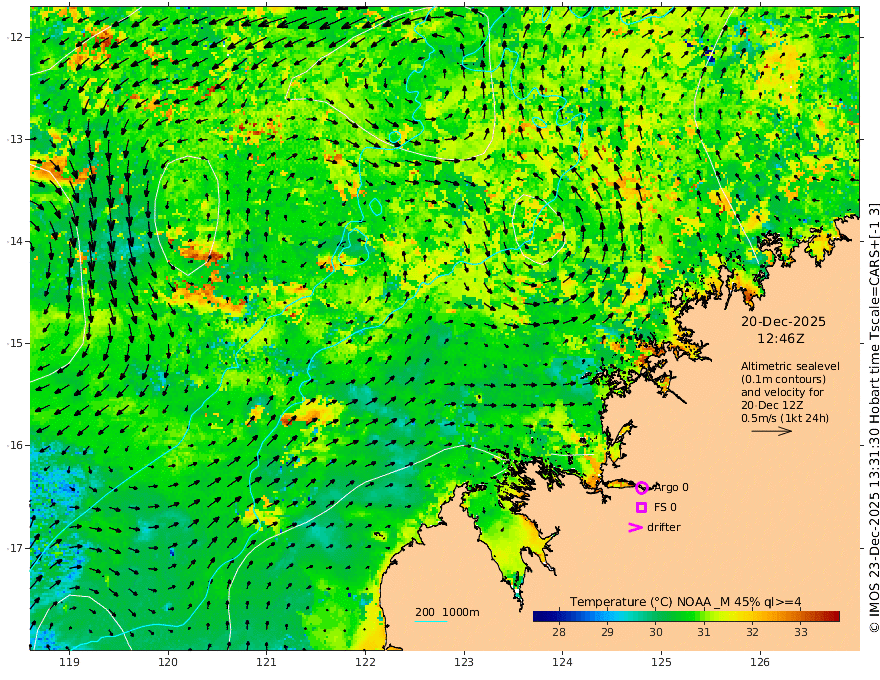Image resolution: width=880 pixels, height=680 pixels.
Task: Click the 'Argo 0' legend label
Action: pos(671,487)
